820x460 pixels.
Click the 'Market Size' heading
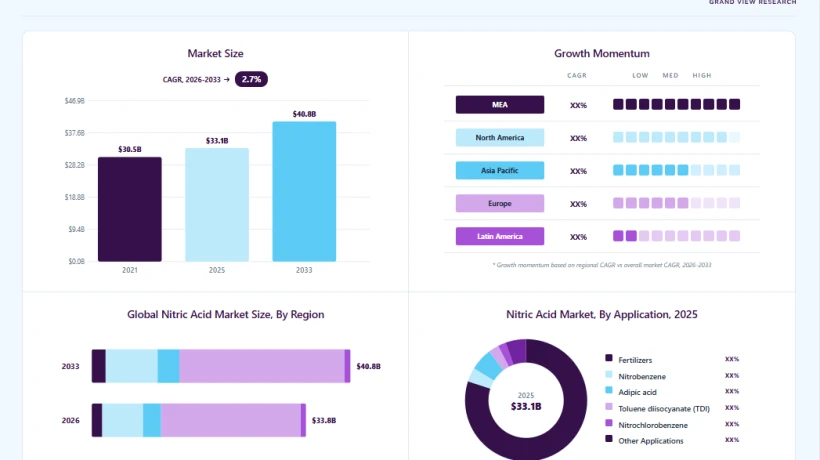tap(215, 53)
